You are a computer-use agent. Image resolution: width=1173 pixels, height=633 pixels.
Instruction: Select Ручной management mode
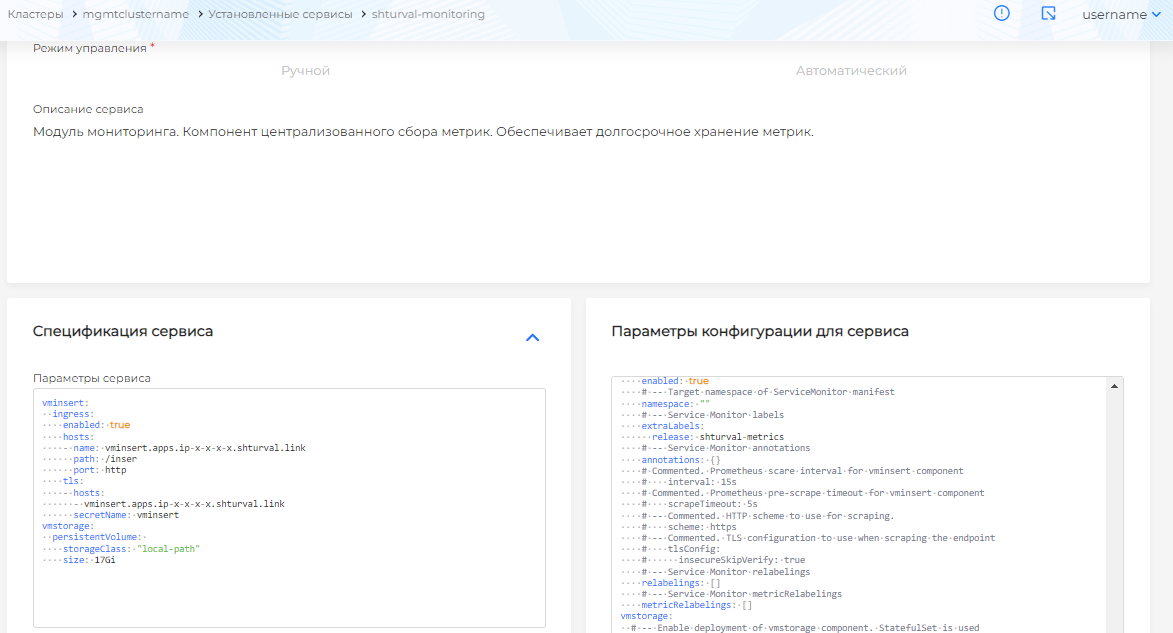305,71
